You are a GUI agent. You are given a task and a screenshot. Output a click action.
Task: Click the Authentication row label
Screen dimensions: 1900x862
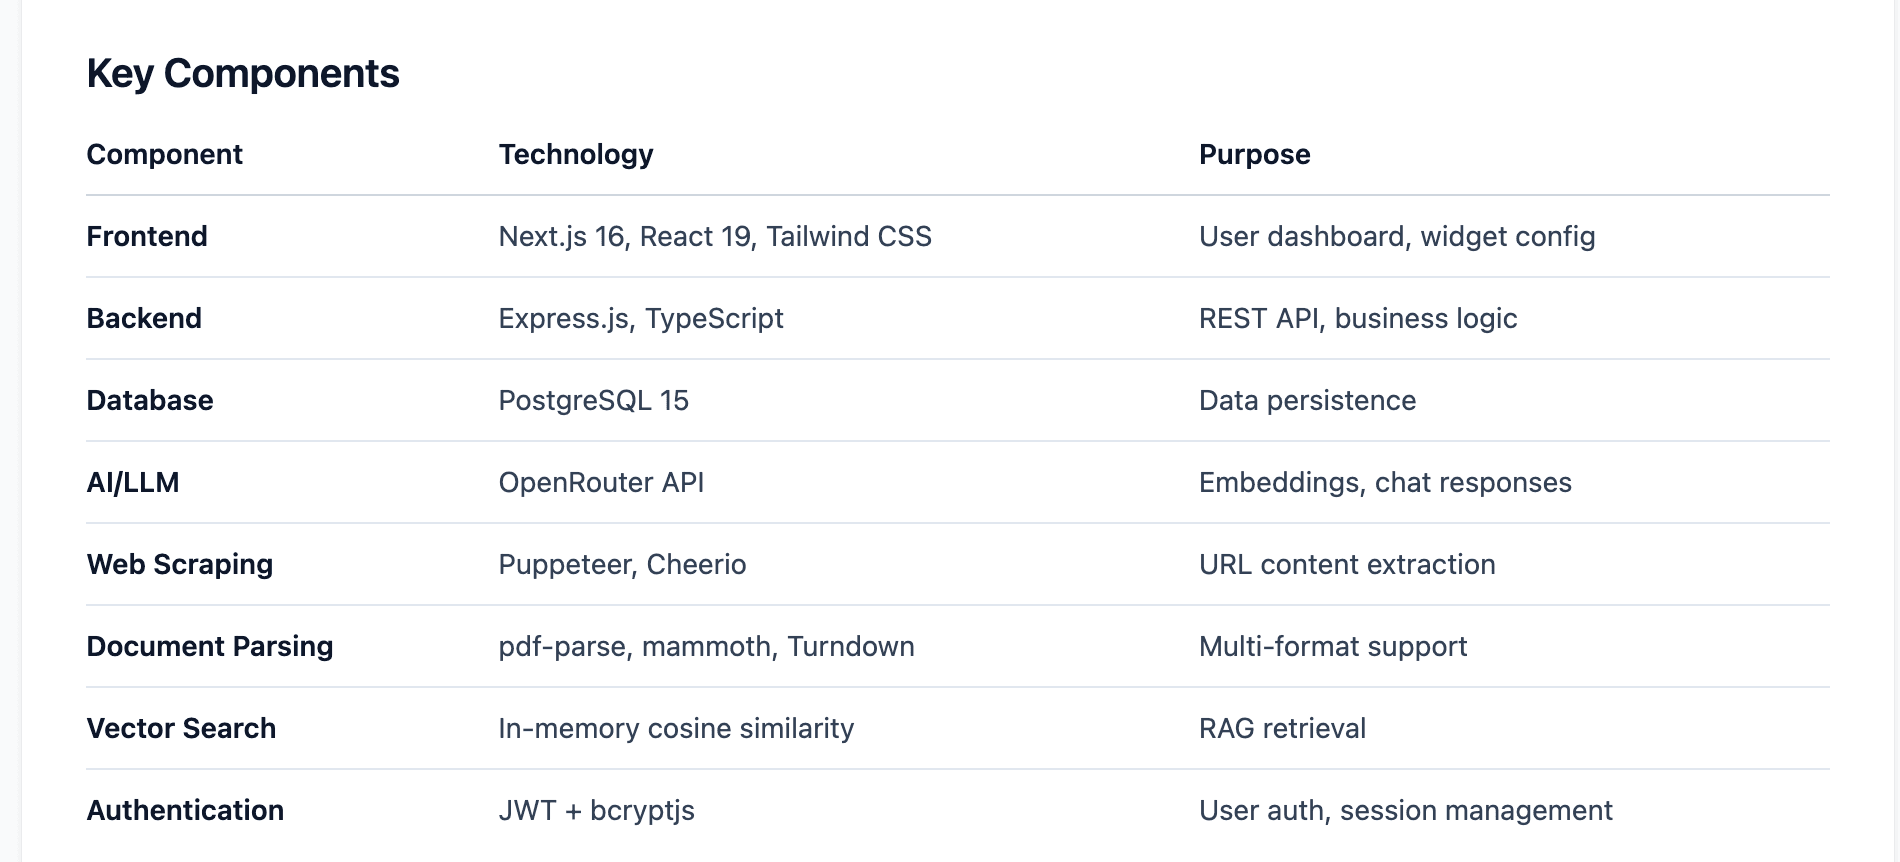tap(185, 810)
